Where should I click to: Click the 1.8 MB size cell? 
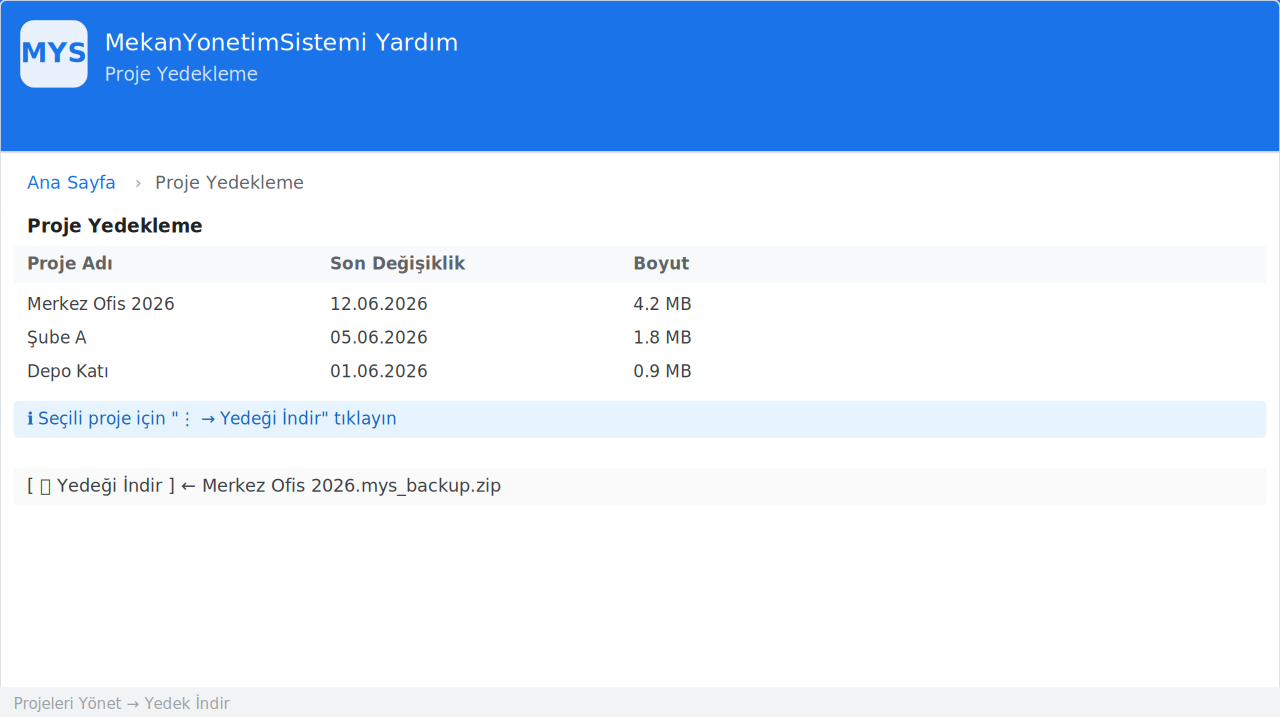[662, 338]
